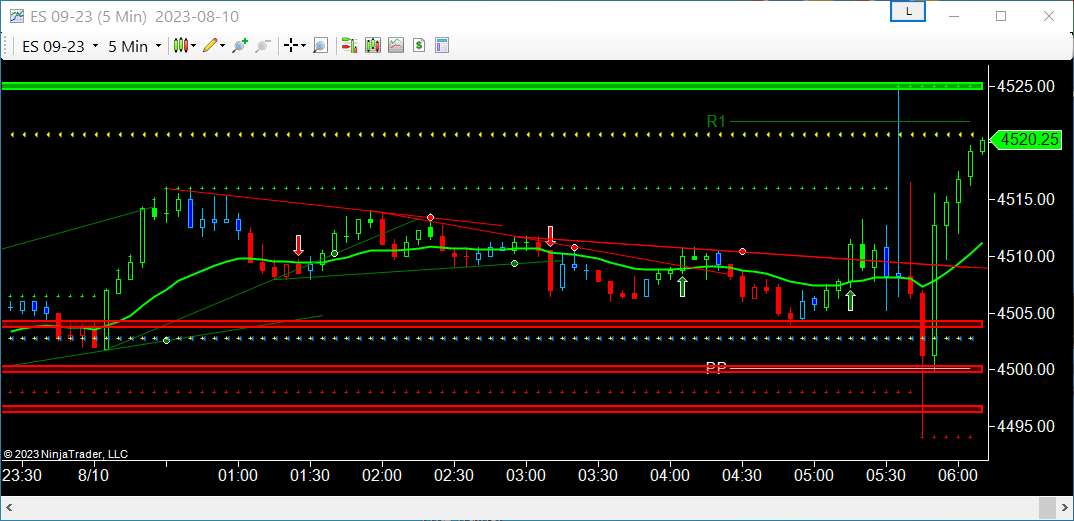Click the 01:30 time axis label
Screen dimensions: 1074x521
310,474
